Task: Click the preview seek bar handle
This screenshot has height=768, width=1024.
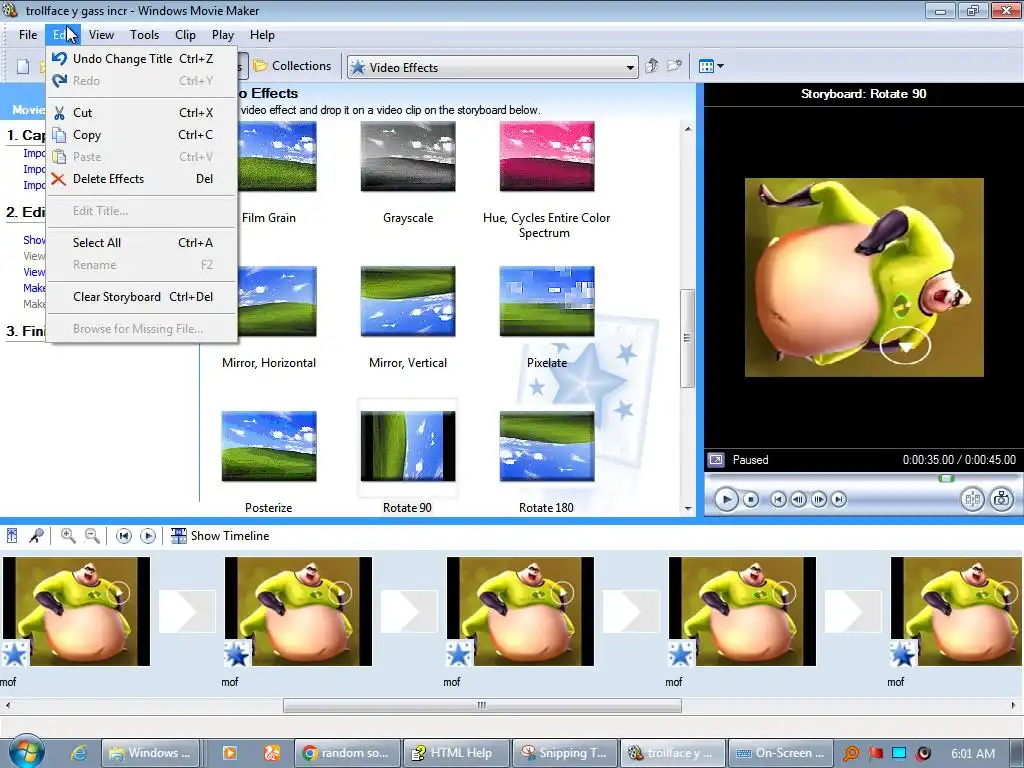Action: pos(946,479)
